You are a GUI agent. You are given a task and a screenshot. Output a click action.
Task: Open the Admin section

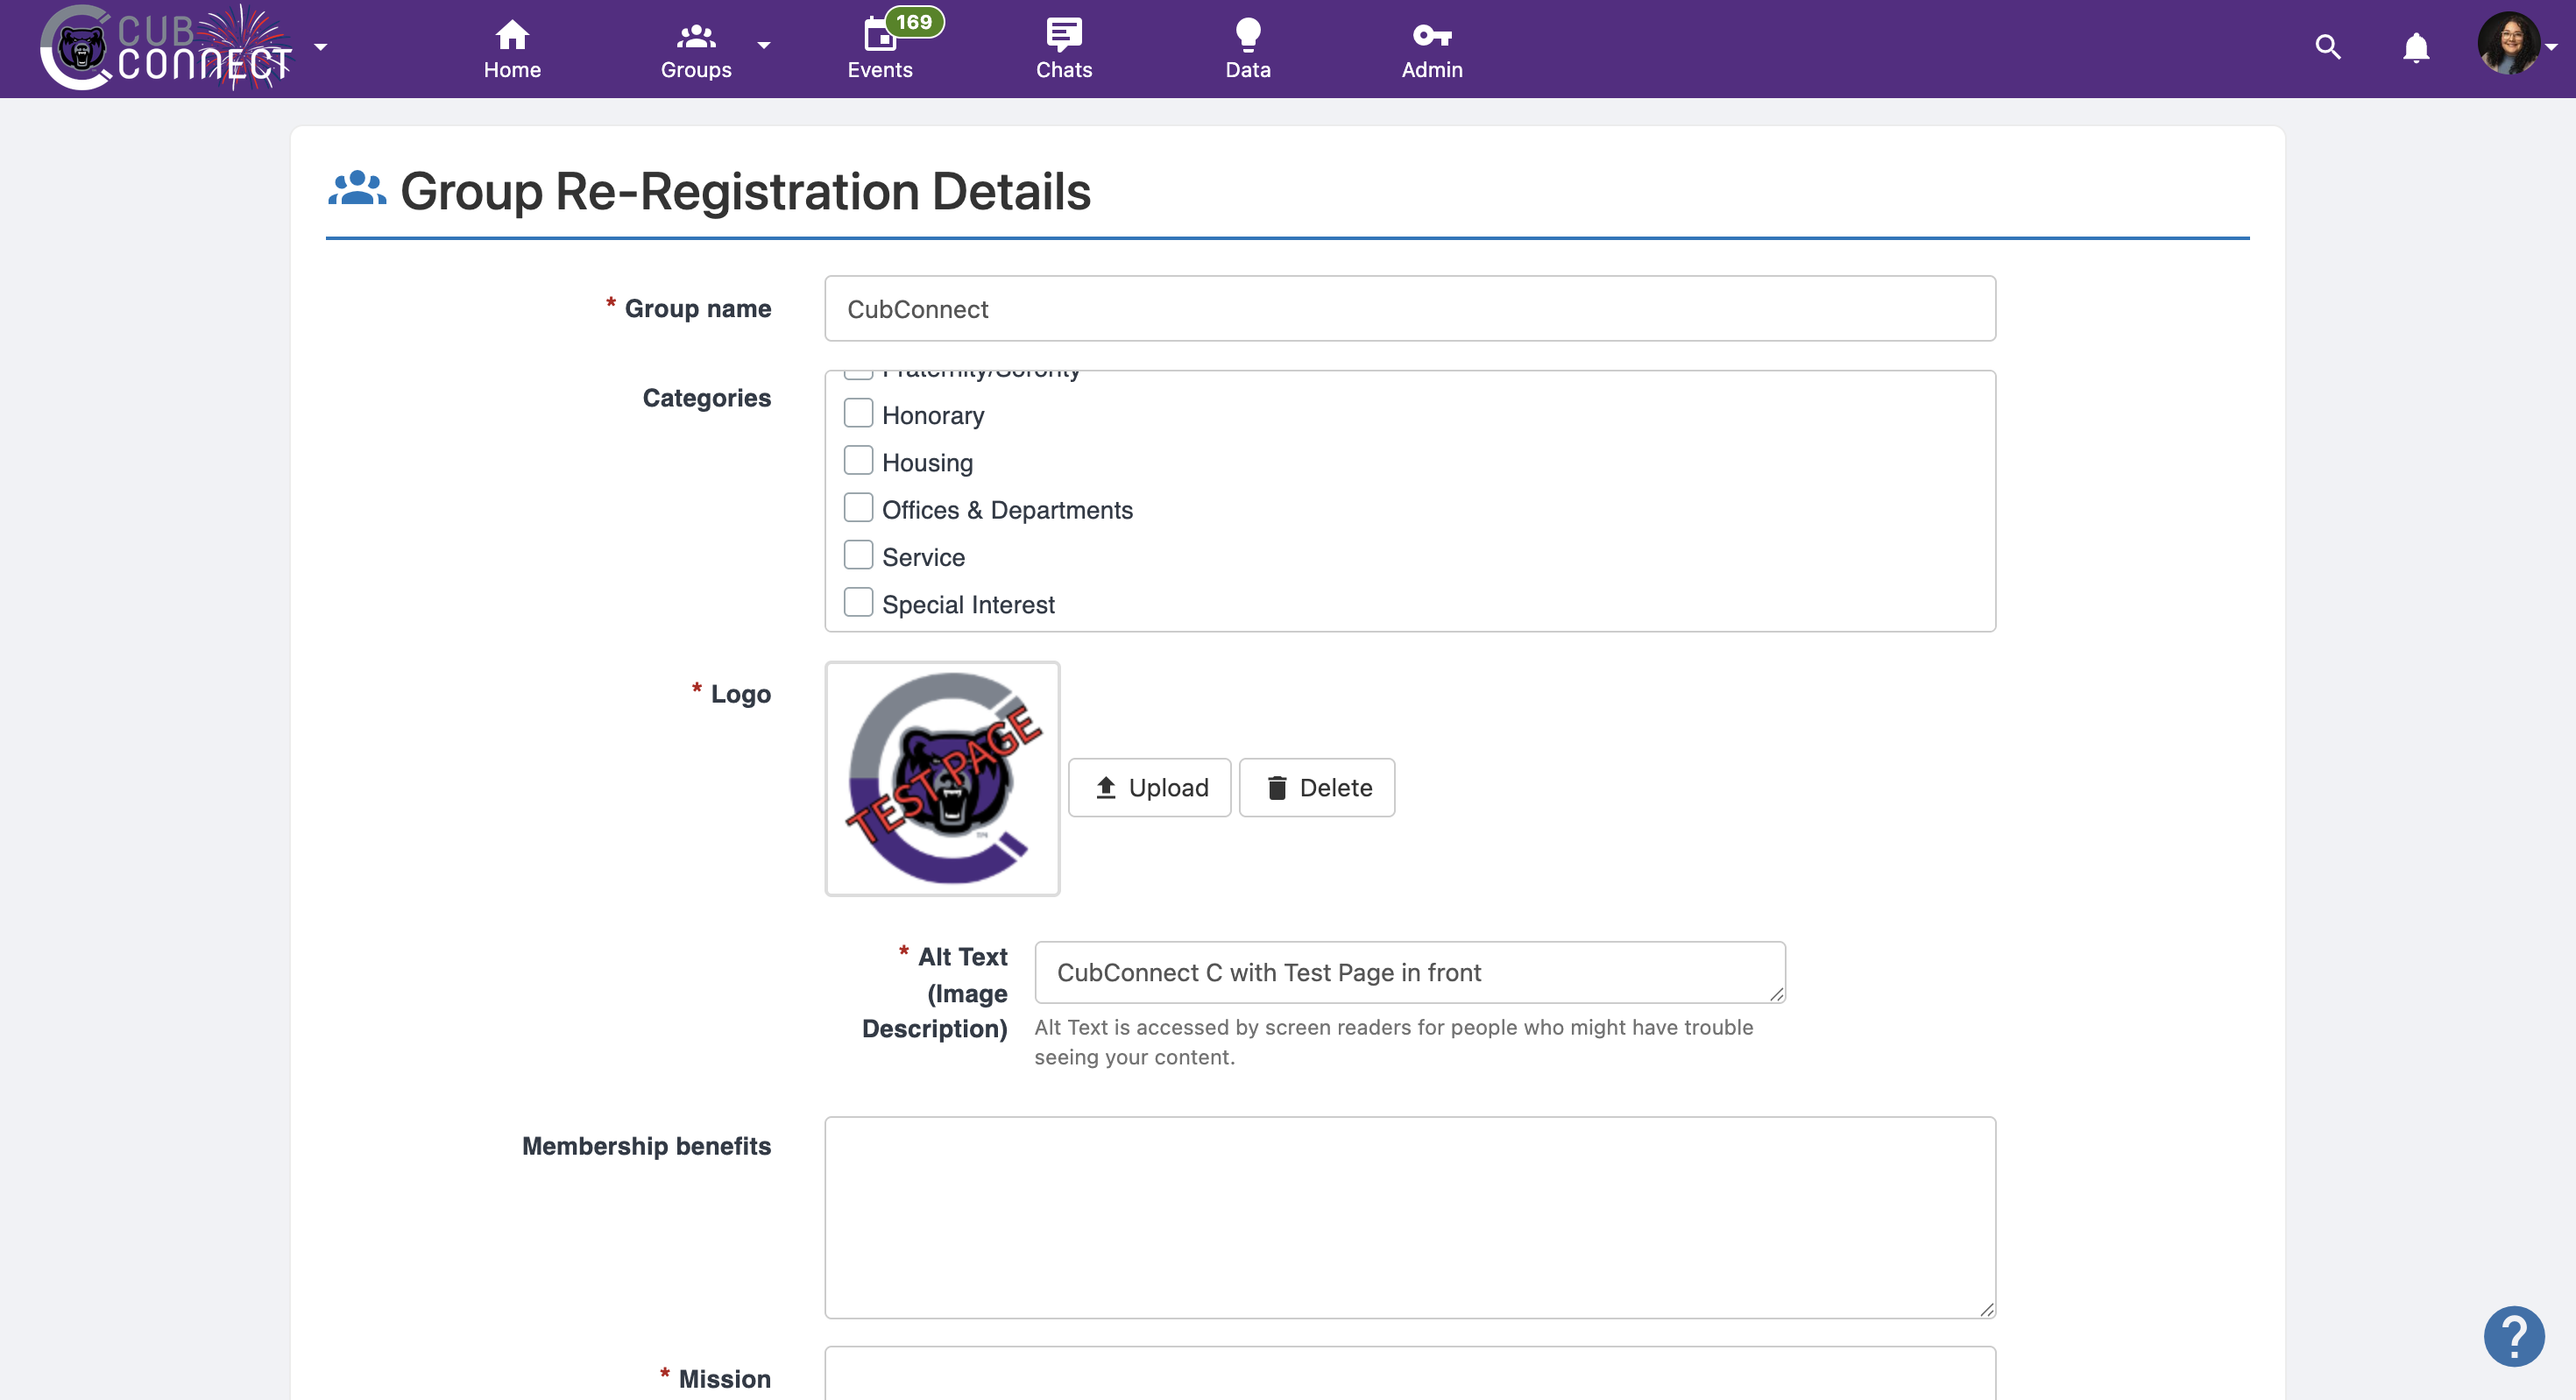1432,49
